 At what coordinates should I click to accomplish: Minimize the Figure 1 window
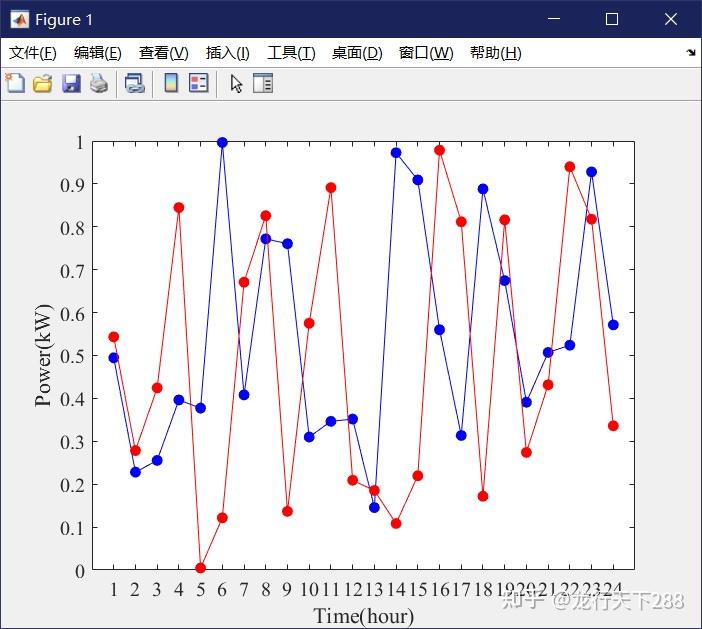click(554, 19)
